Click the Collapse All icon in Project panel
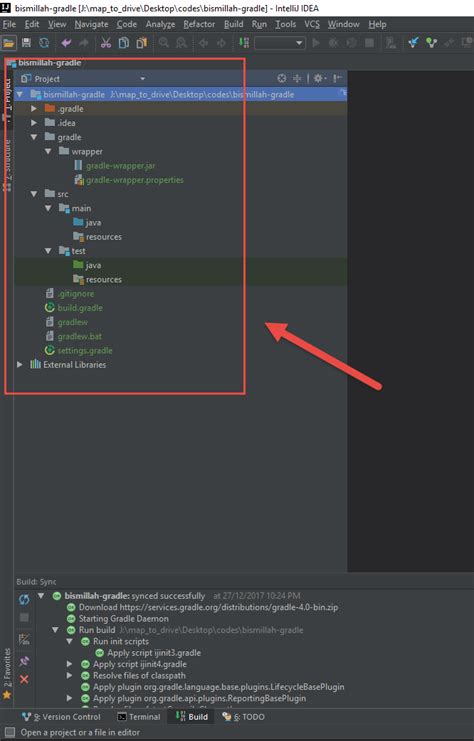 pyautogui.click(x=297, y=78)
